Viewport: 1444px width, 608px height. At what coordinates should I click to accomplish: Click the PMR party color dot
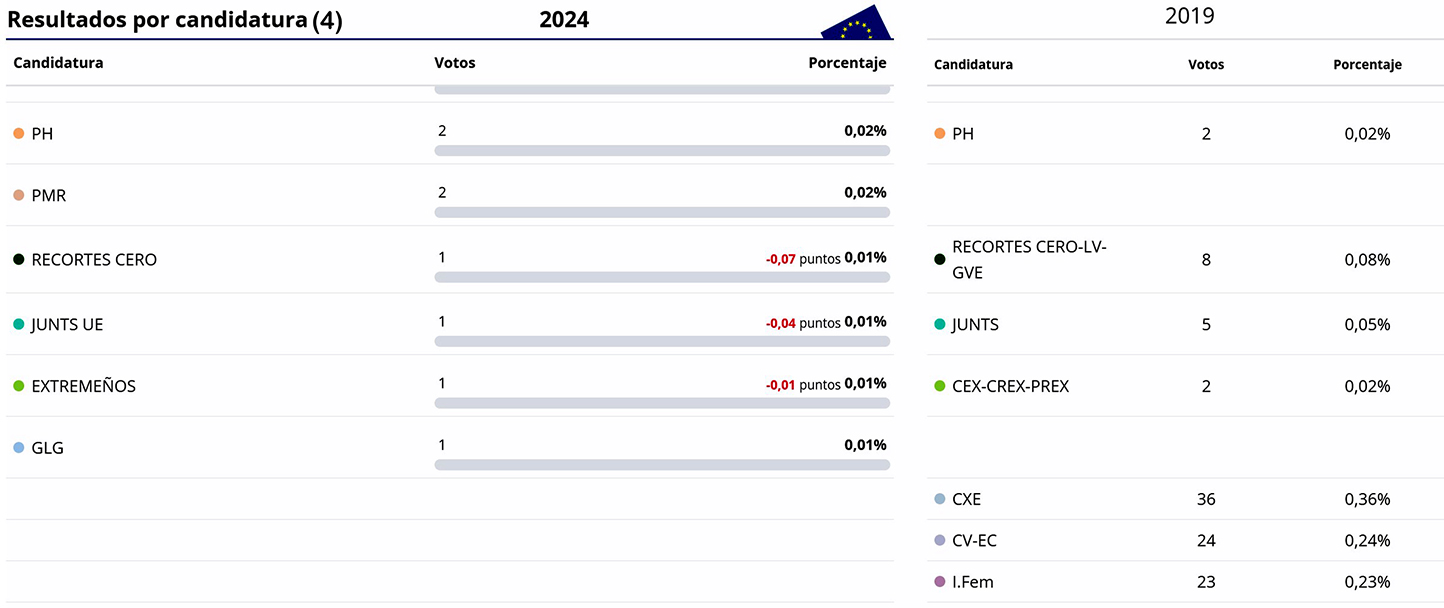(18, 195)
